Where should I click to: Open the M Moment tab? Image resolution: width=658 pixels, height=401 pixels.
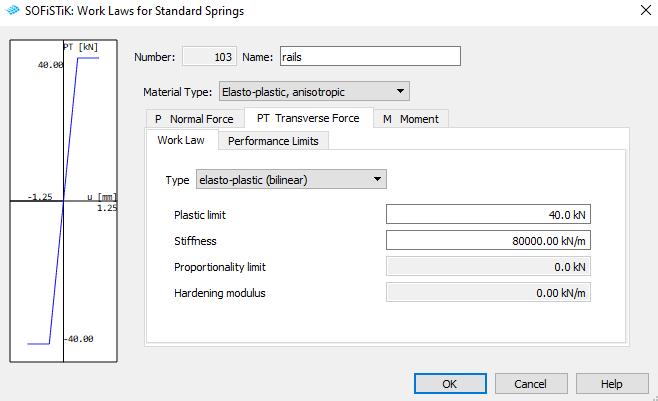click(x=411, y=119)
